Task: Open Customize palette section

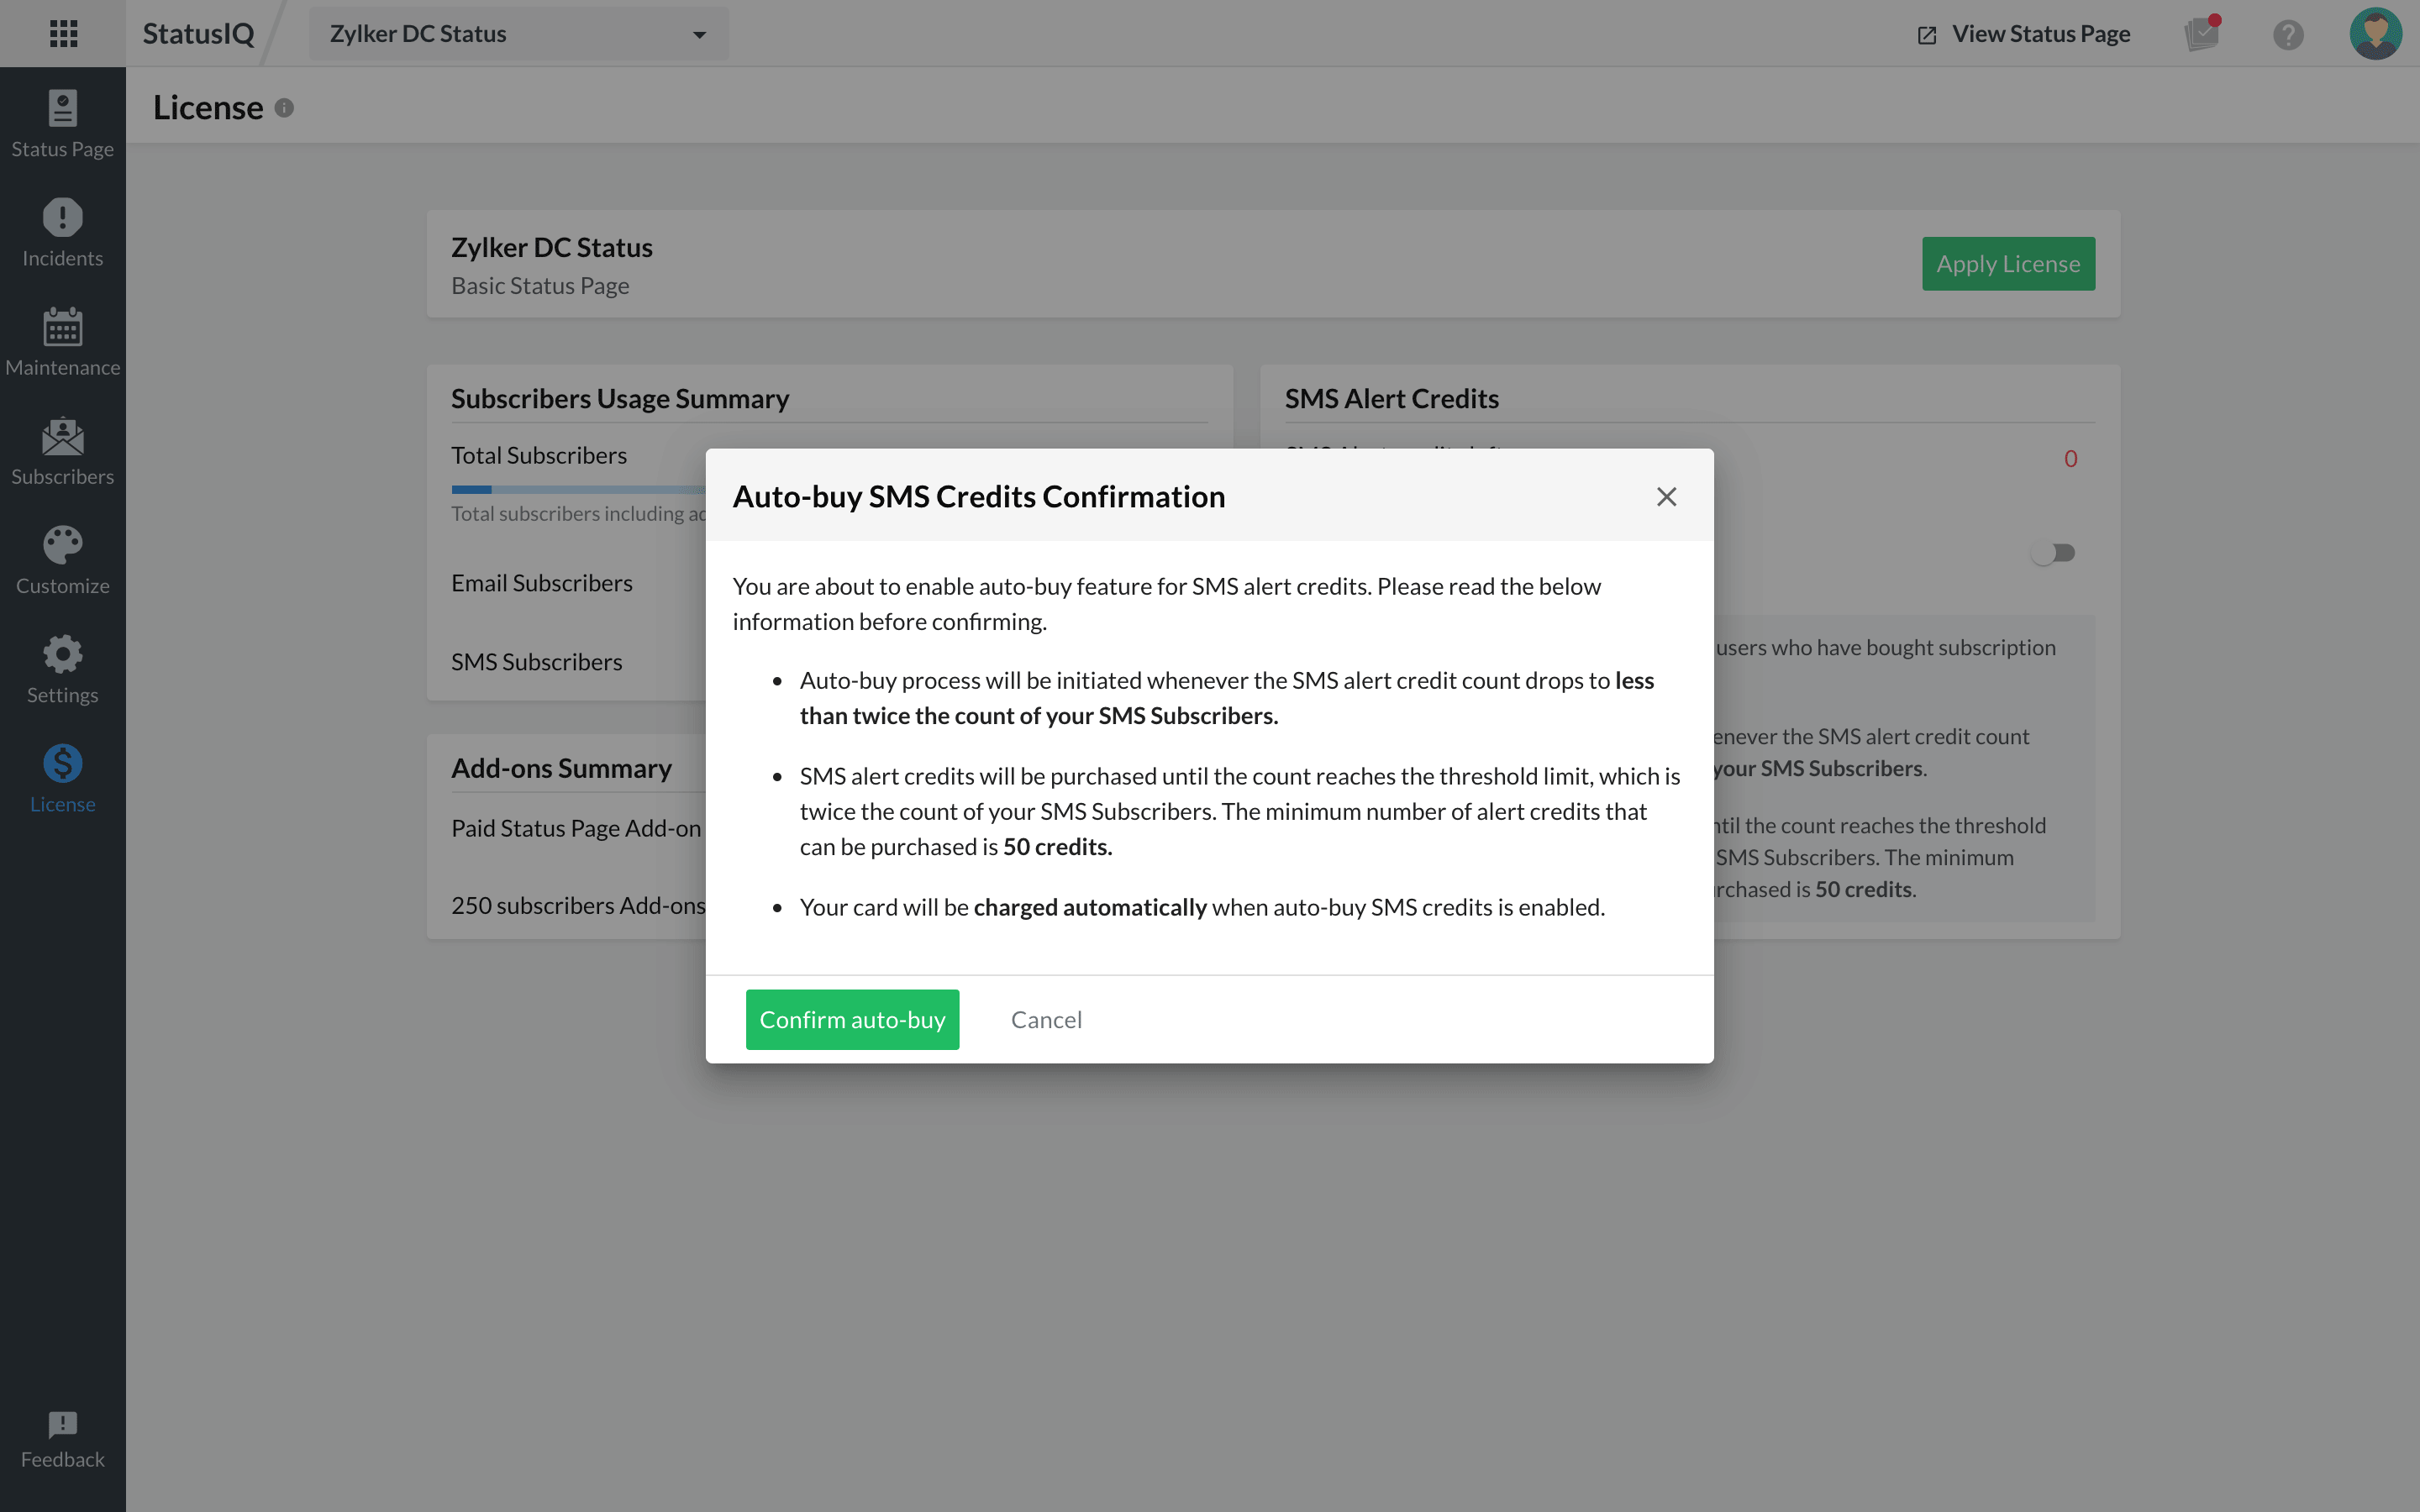Action: tap(62, 560)
